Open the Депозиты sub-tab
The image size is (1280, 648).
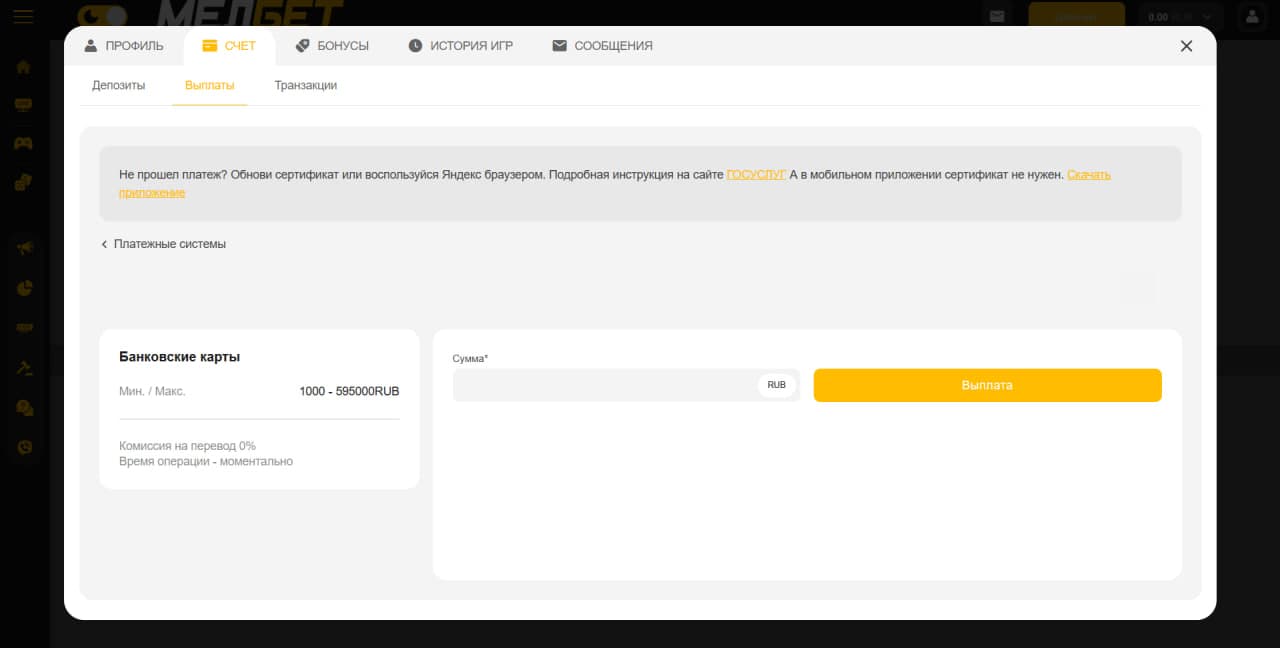click(x=119, y=86)
